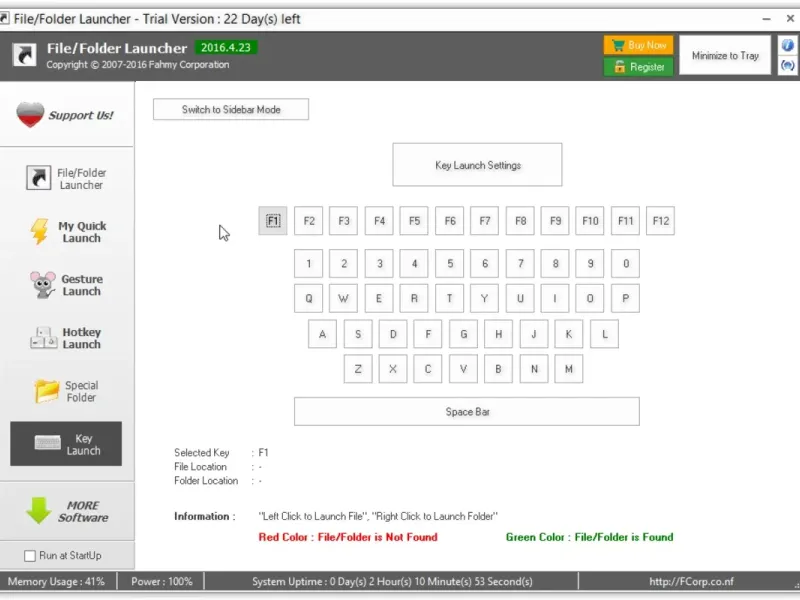Click the MORE Software green arrow
This screenshot has width=800, height=600.
pos(38,510)
